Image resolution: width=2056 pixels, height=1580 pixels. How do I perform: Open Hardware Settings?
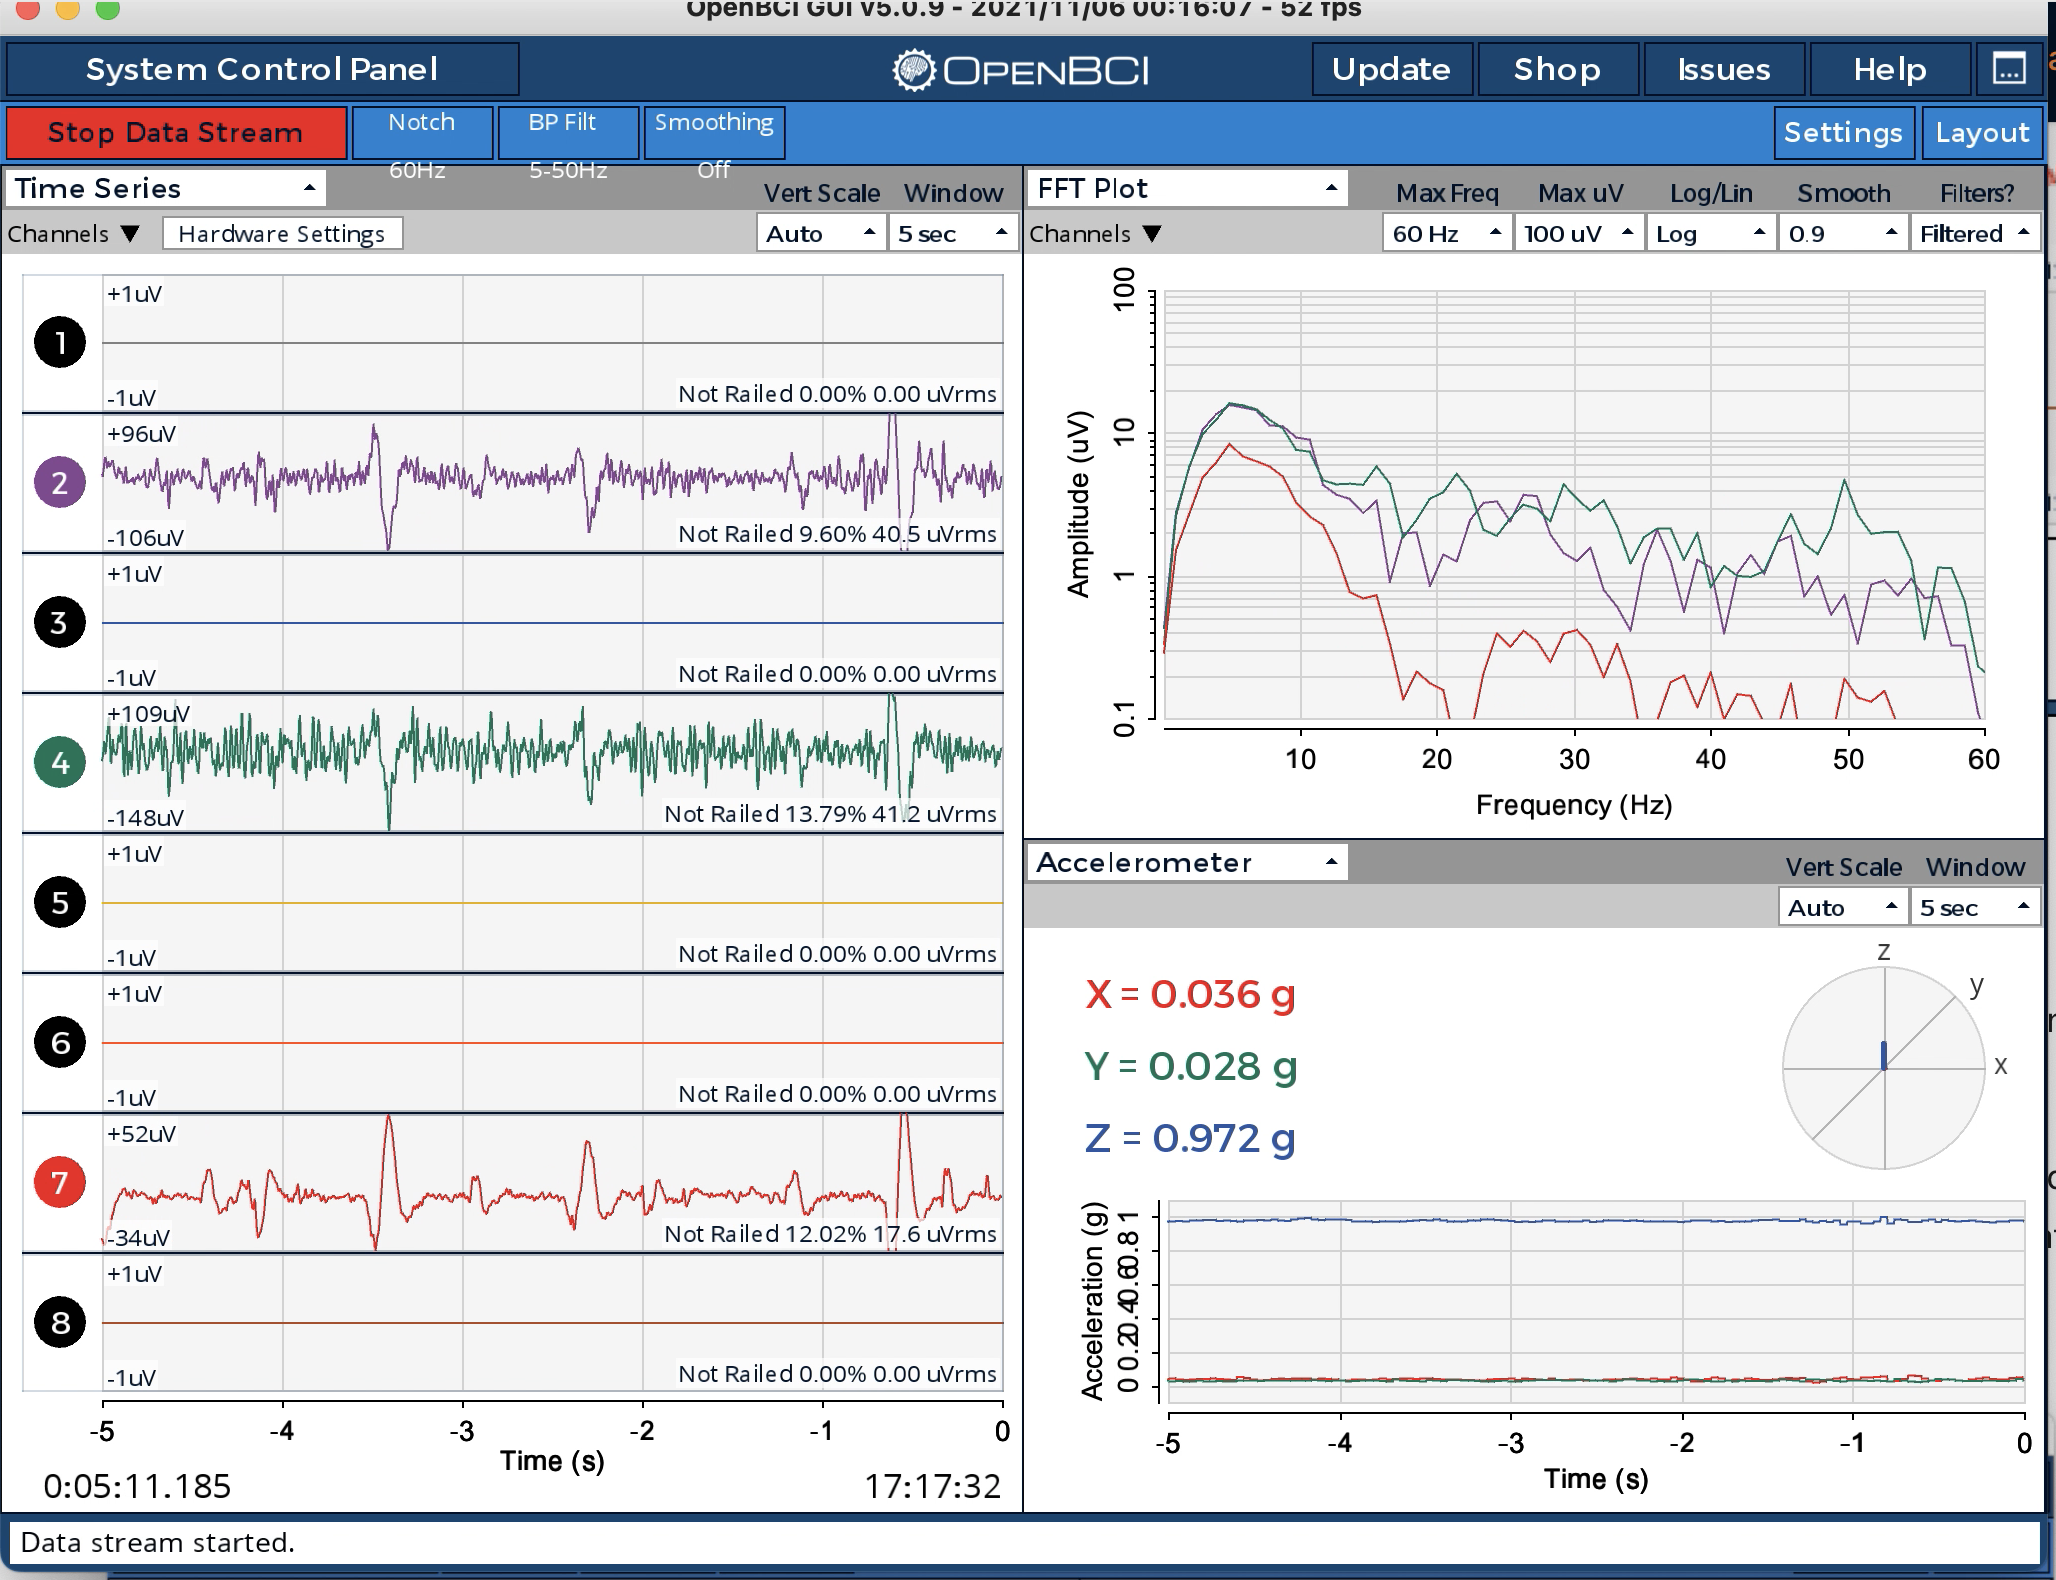point(282,233)
